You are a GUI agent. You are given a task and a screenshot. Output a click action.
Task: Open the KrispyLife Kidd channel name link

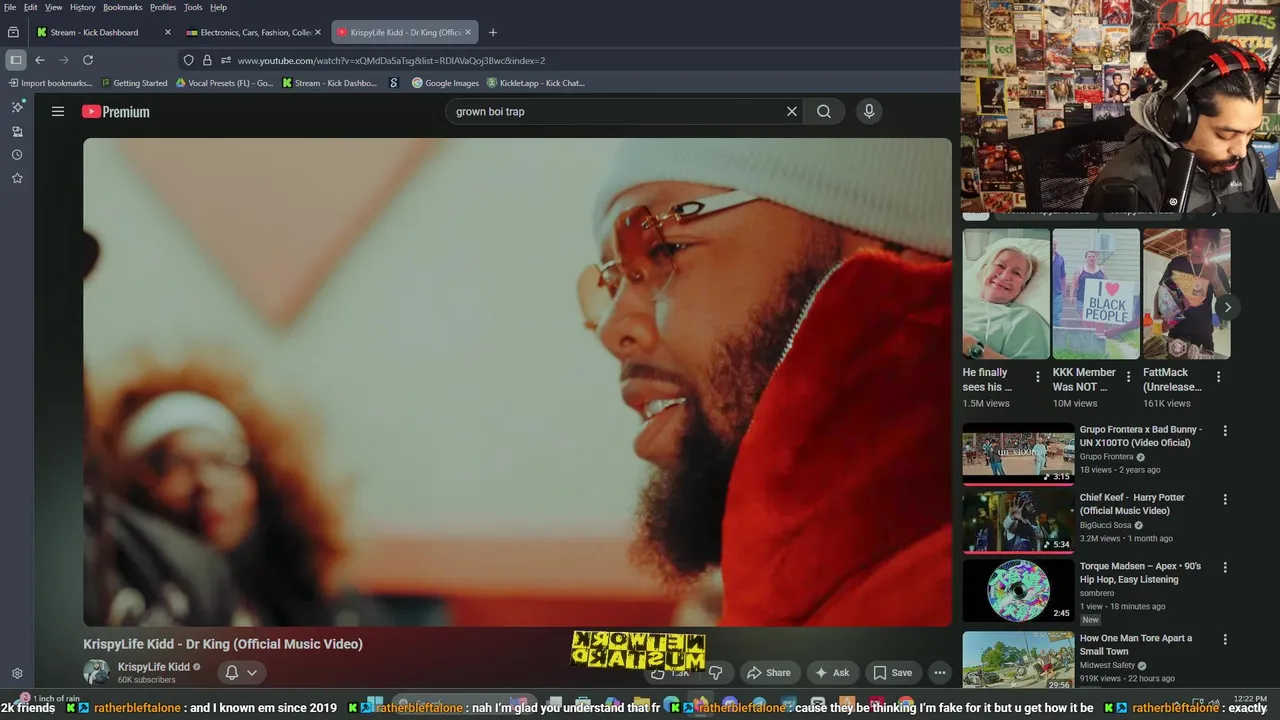[x=153, y=667]
